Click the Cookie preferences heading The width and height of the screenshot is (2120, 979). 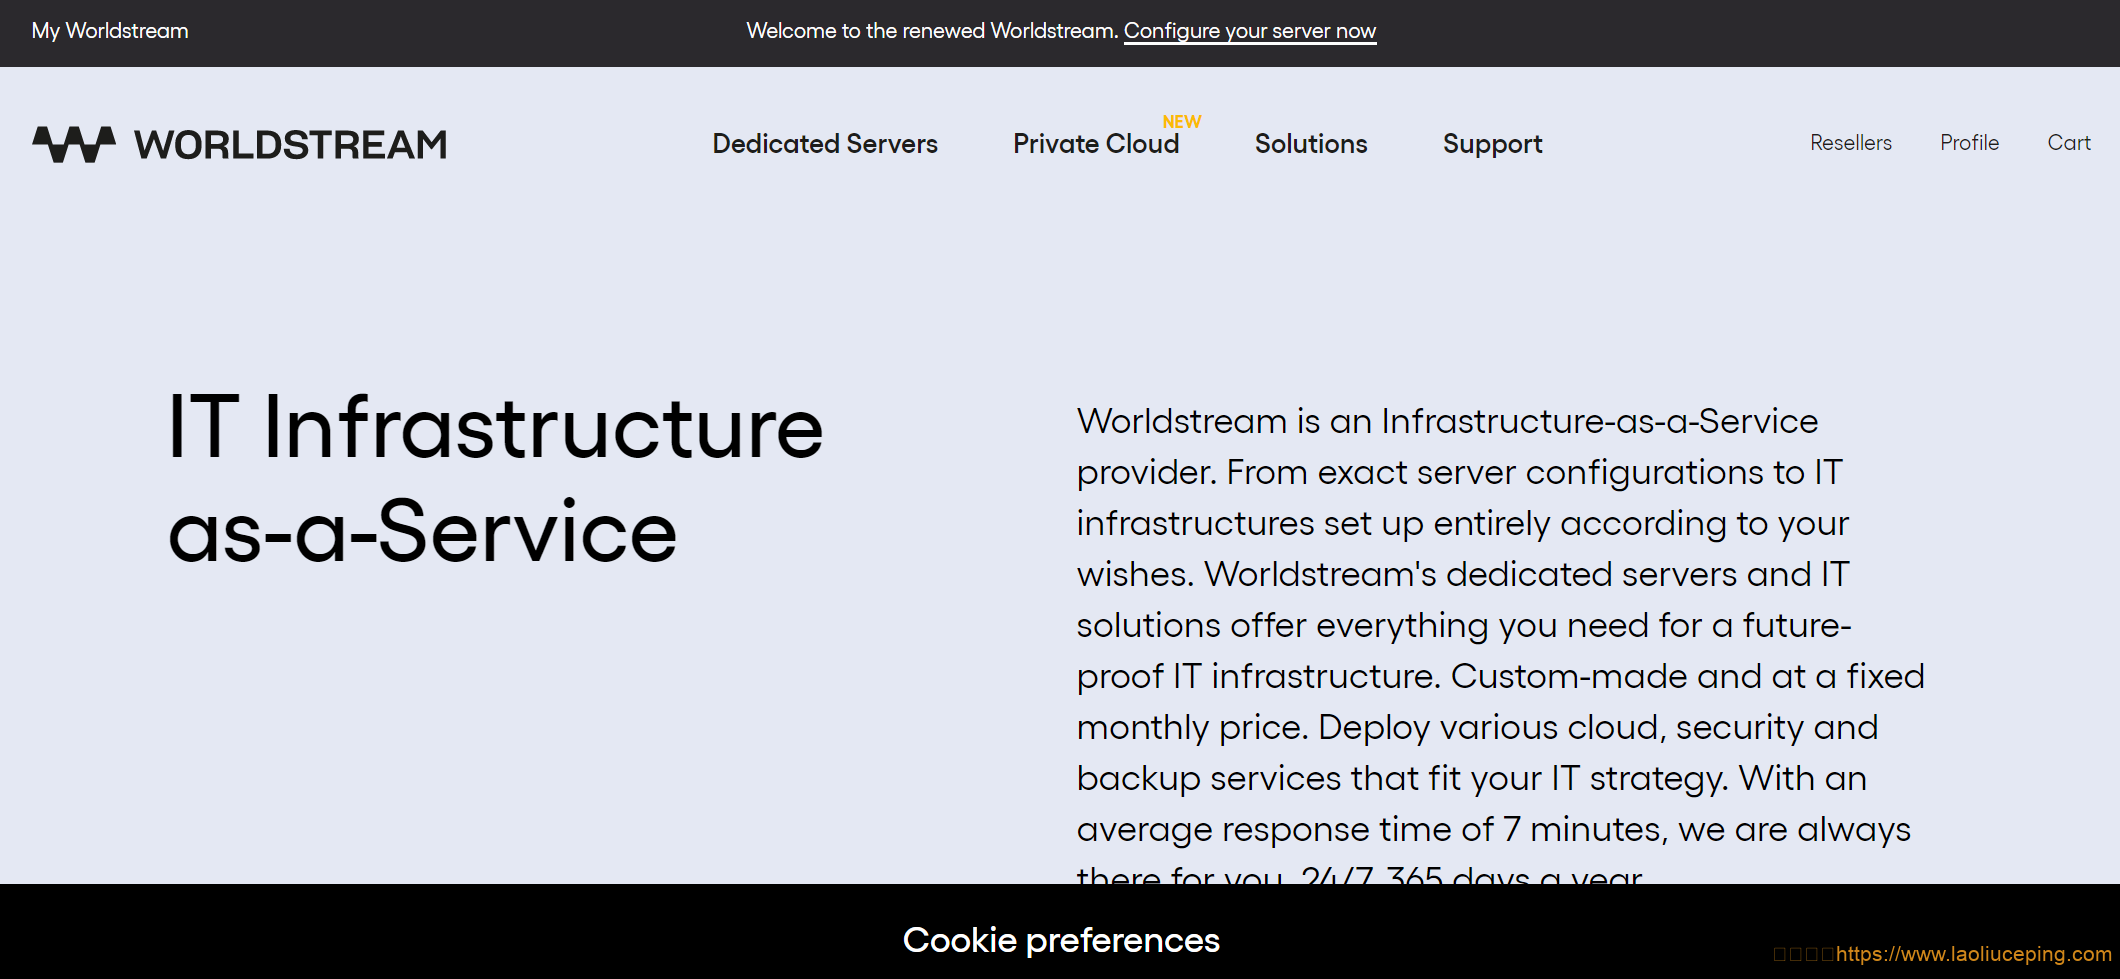(x=1061, y=940)
